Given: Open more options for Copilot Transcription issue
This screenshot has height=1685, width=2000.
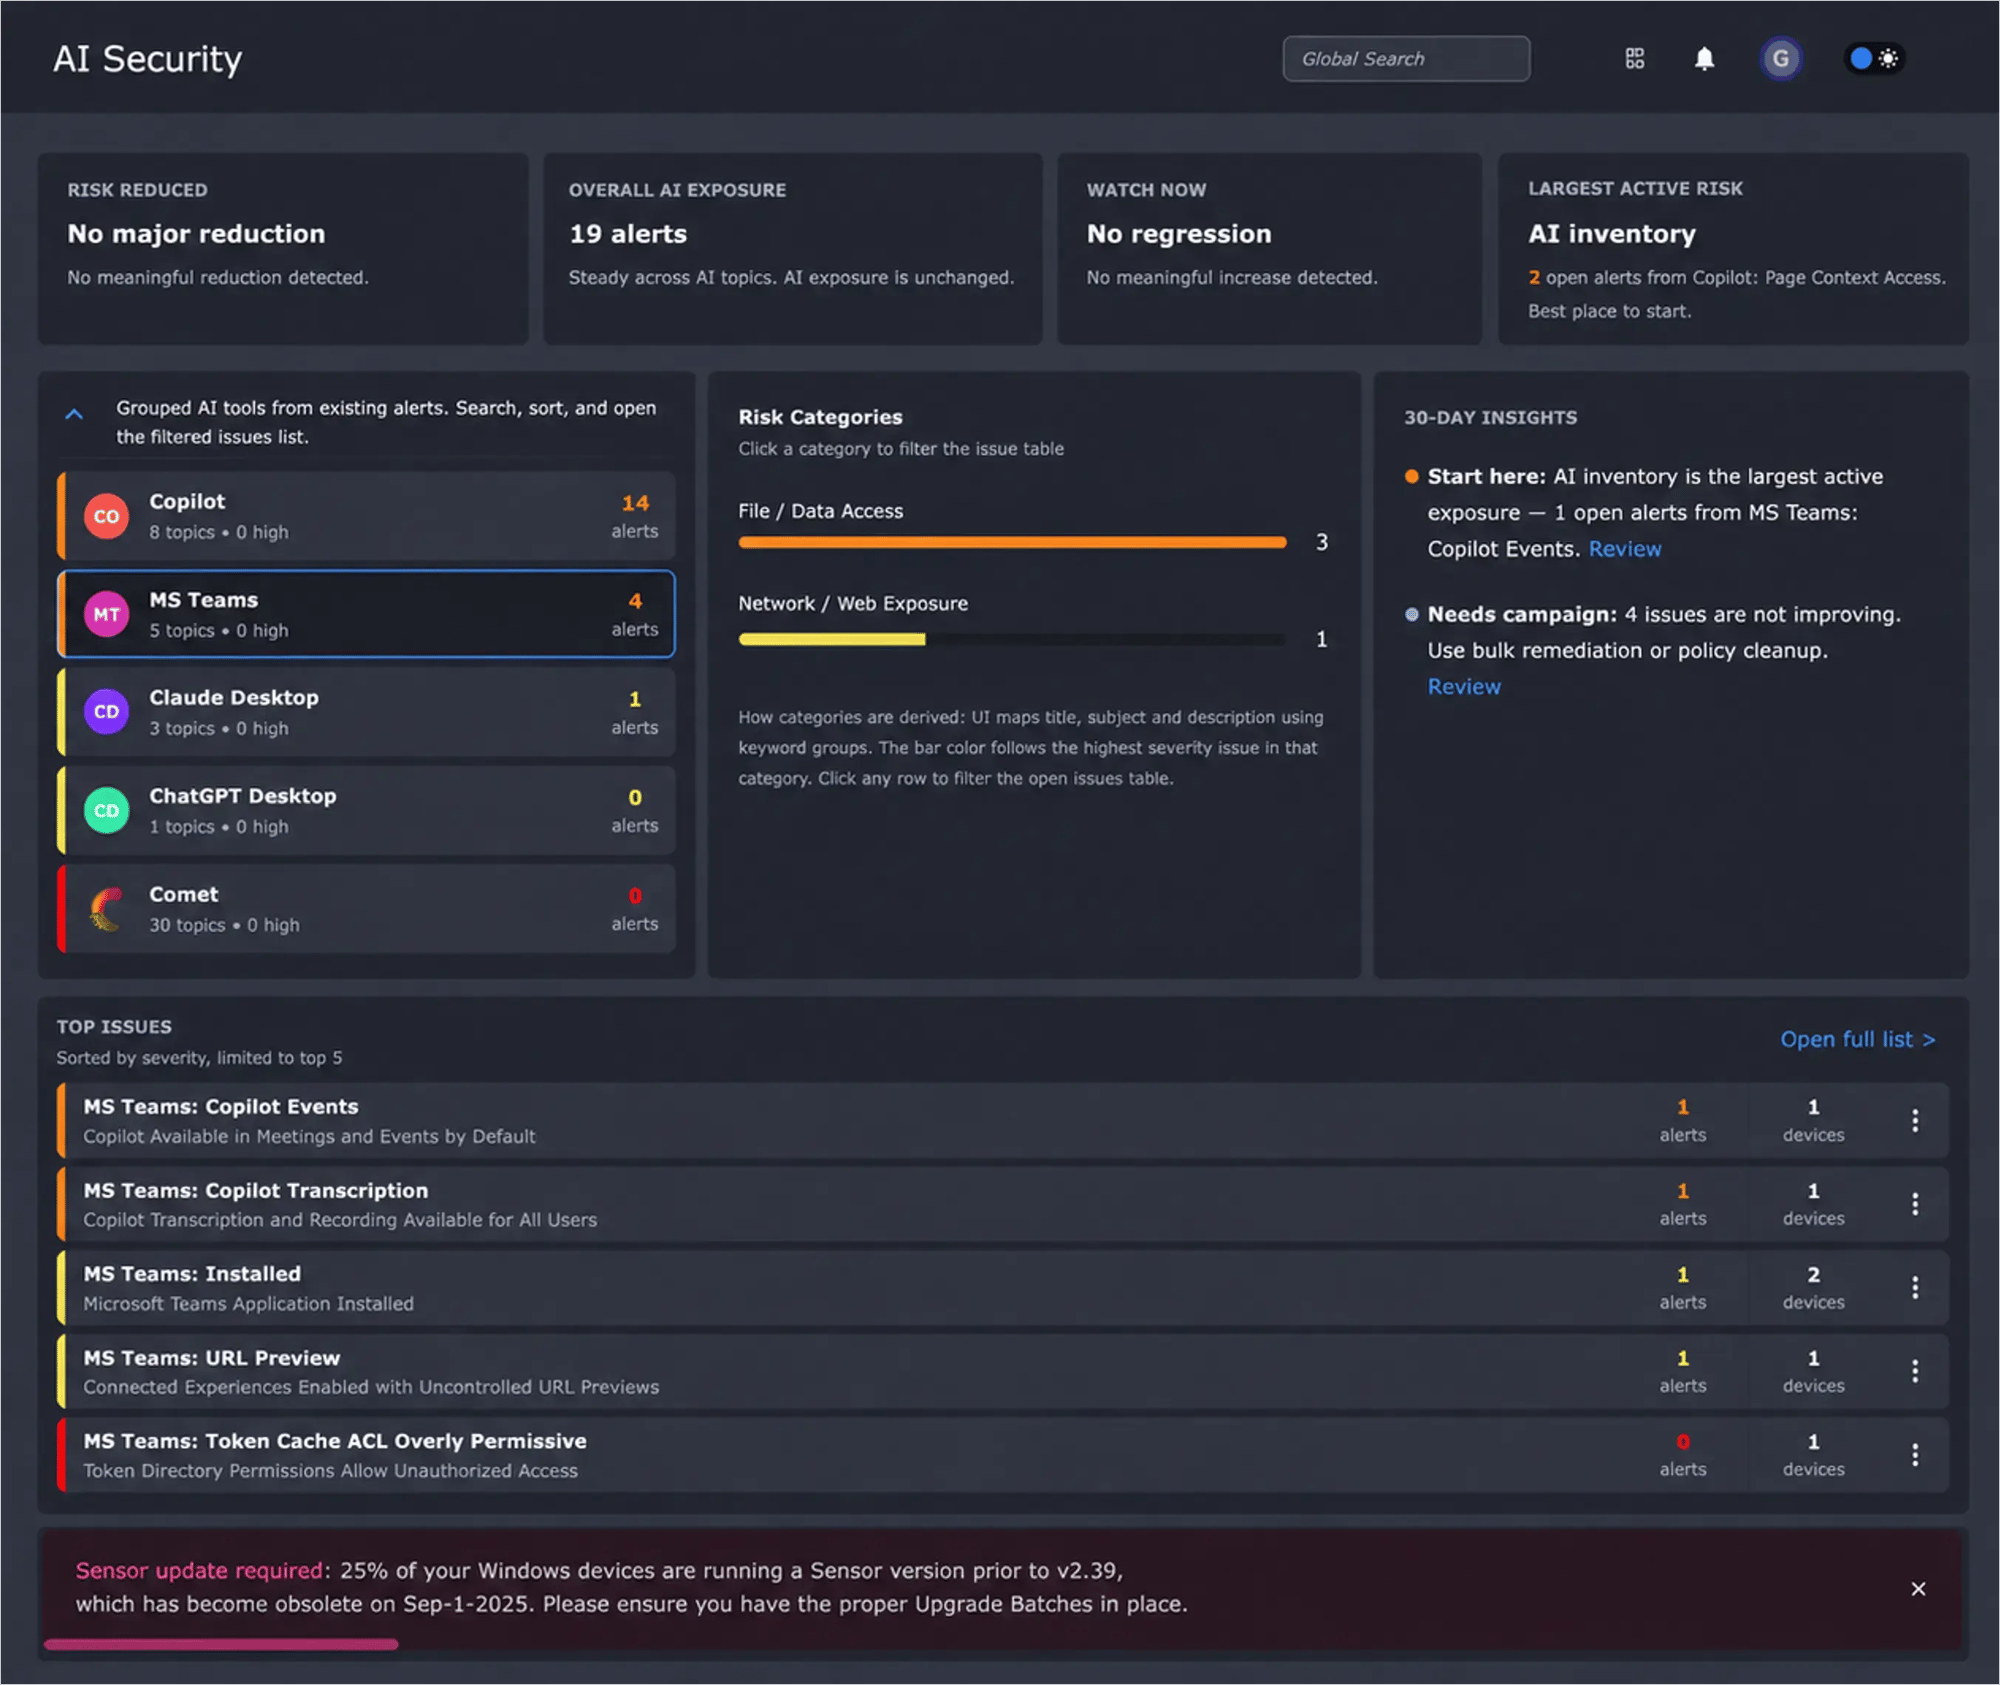Looking at the screenshot, I should point(1915,1204).
